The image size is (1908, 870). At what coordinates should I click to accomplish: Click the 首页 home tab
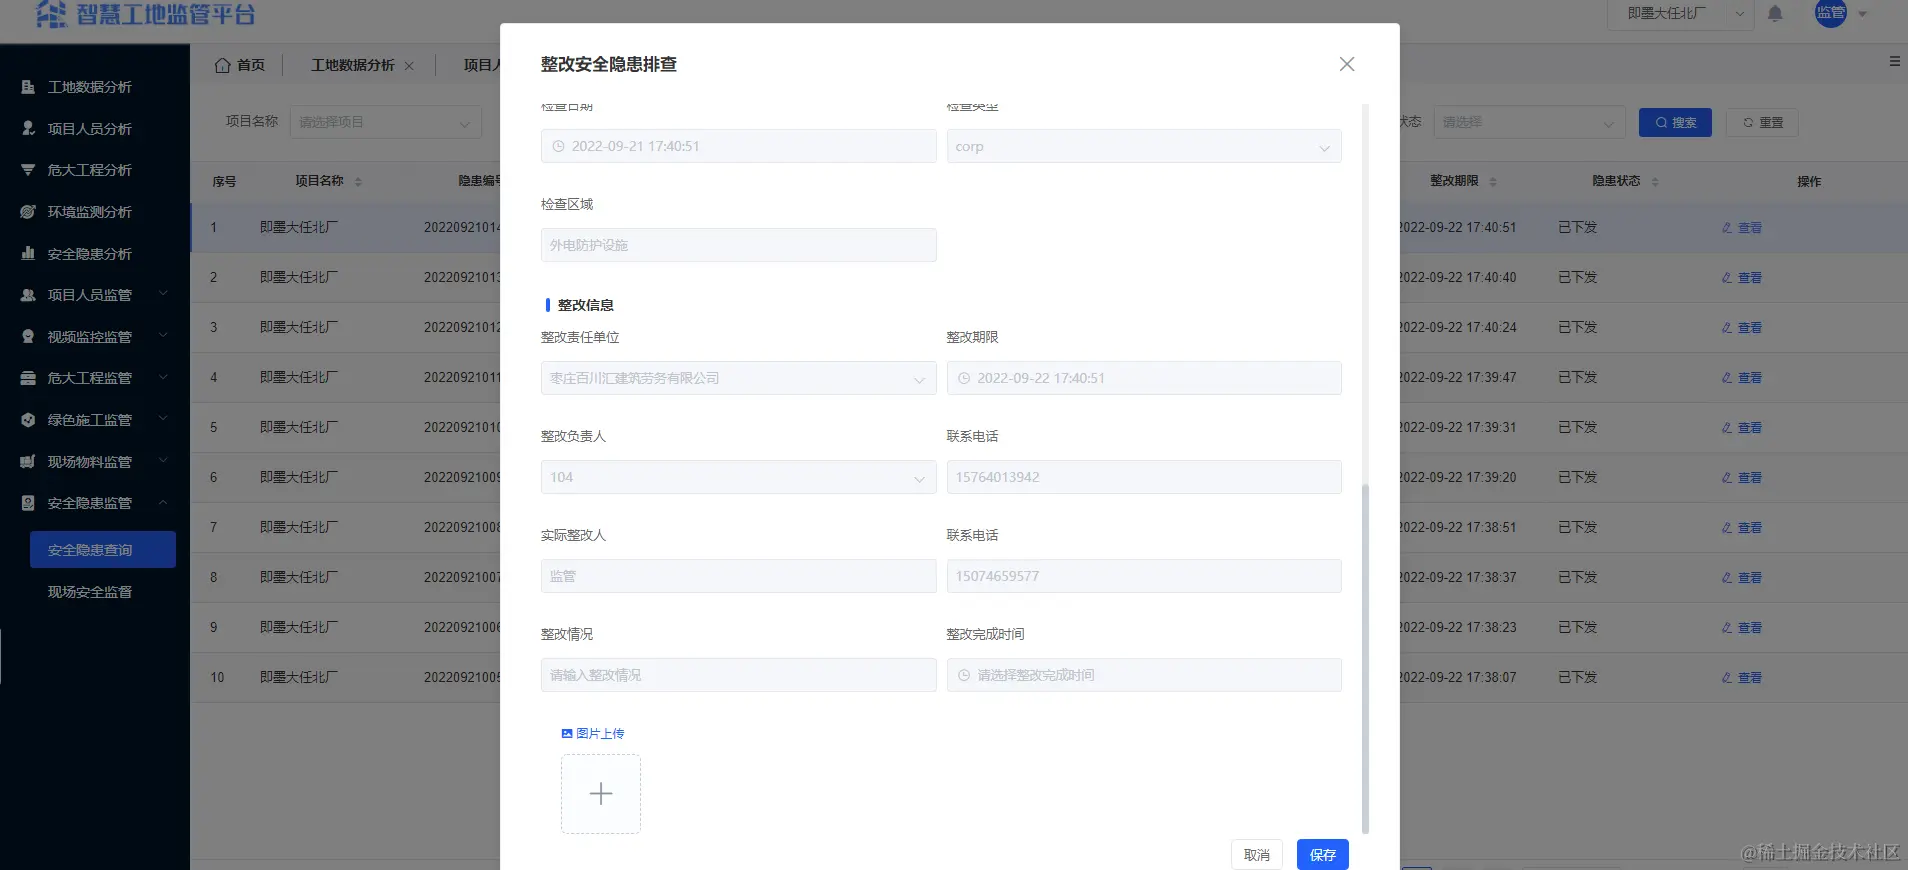click(240, 65)
